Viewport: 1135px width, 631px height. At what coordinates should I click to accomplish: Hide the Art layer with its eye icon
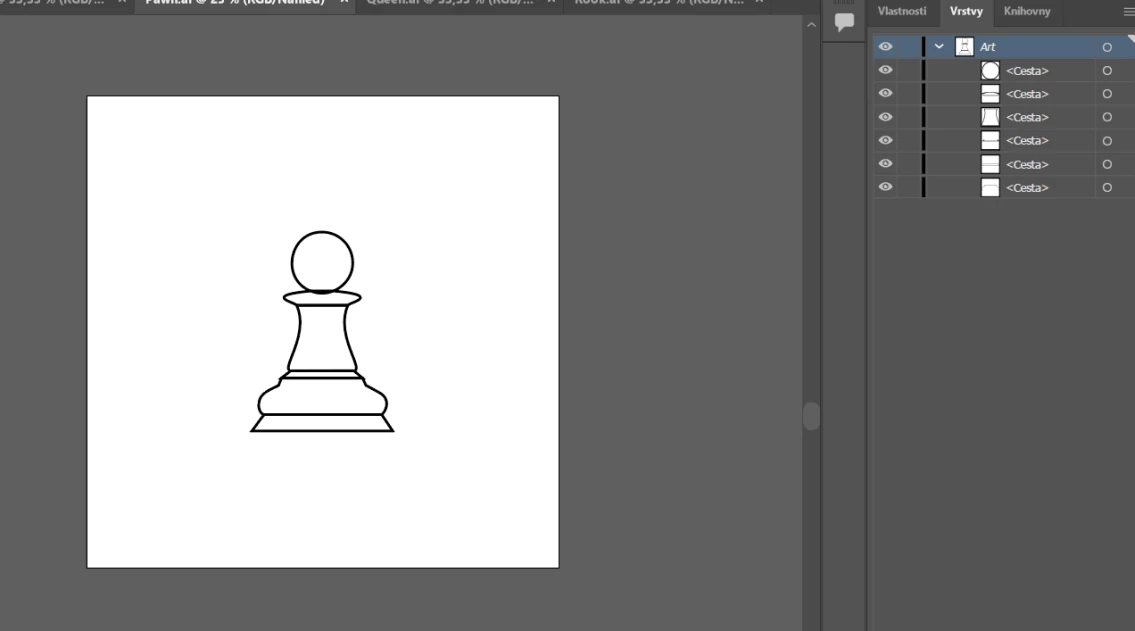click(x=885, y=46)
